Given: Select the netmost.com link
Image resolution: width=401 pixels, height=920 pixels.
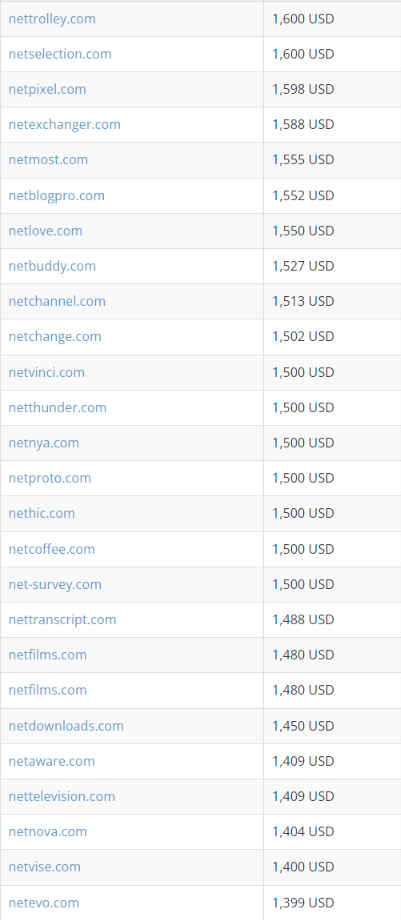Looking at the screenshot, I should [48, 160].
